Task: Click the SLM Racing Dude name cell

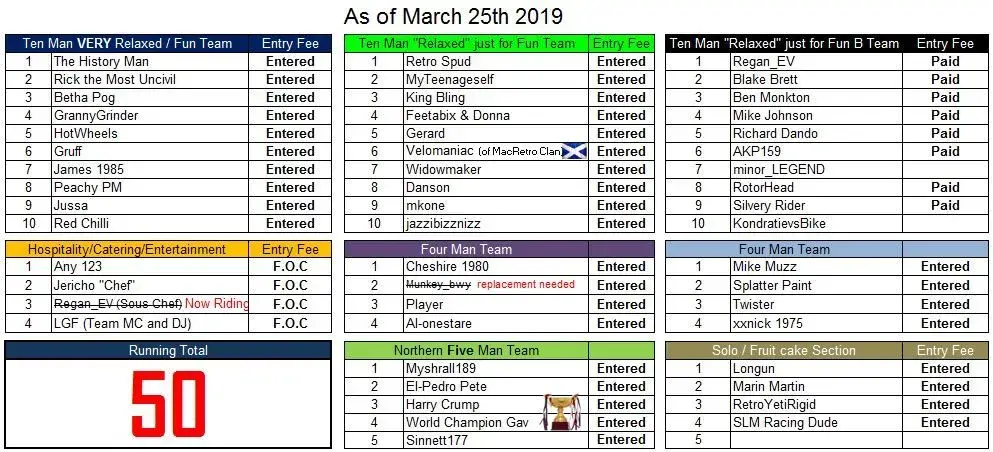Action: click(x=816, y=422)
